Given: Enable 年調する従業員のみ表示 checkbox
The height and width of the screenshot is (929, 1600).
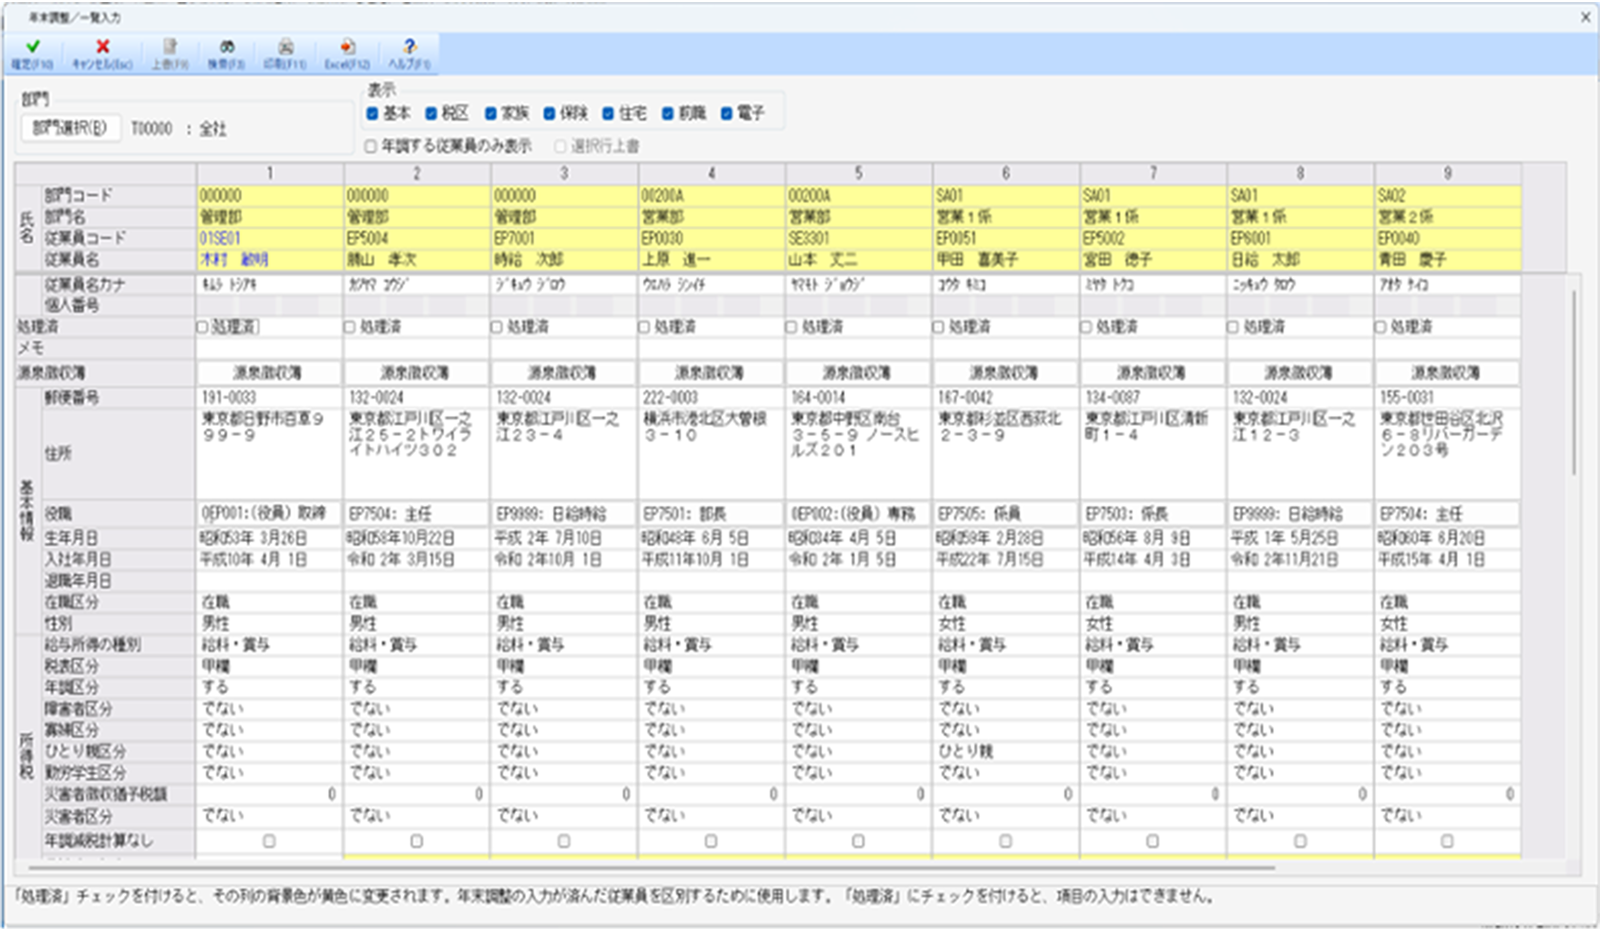Looking at the screenshot, I should pos(371,147).
